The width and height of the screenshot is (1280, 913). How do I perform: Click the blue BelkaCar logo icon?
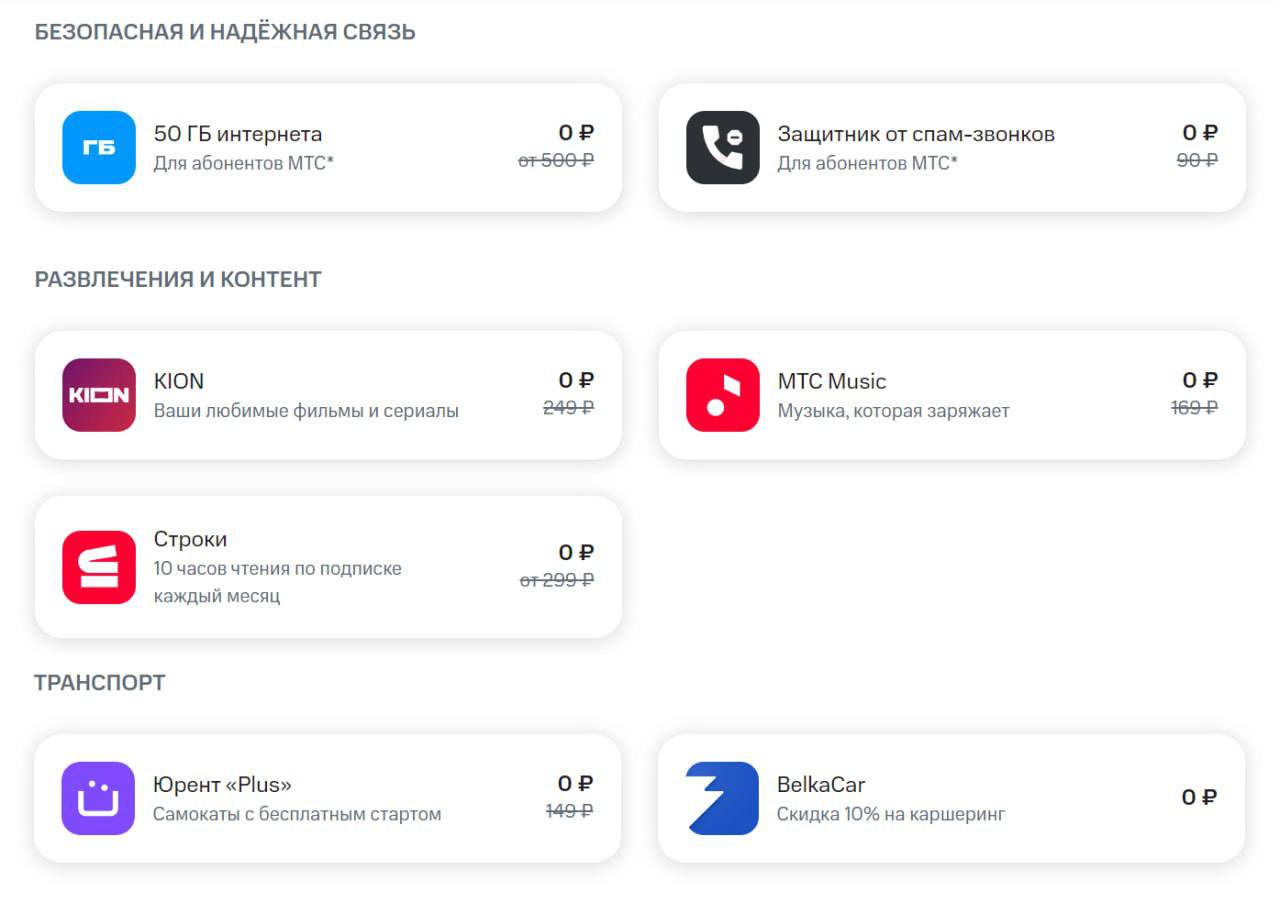click(x=722, y=798)
